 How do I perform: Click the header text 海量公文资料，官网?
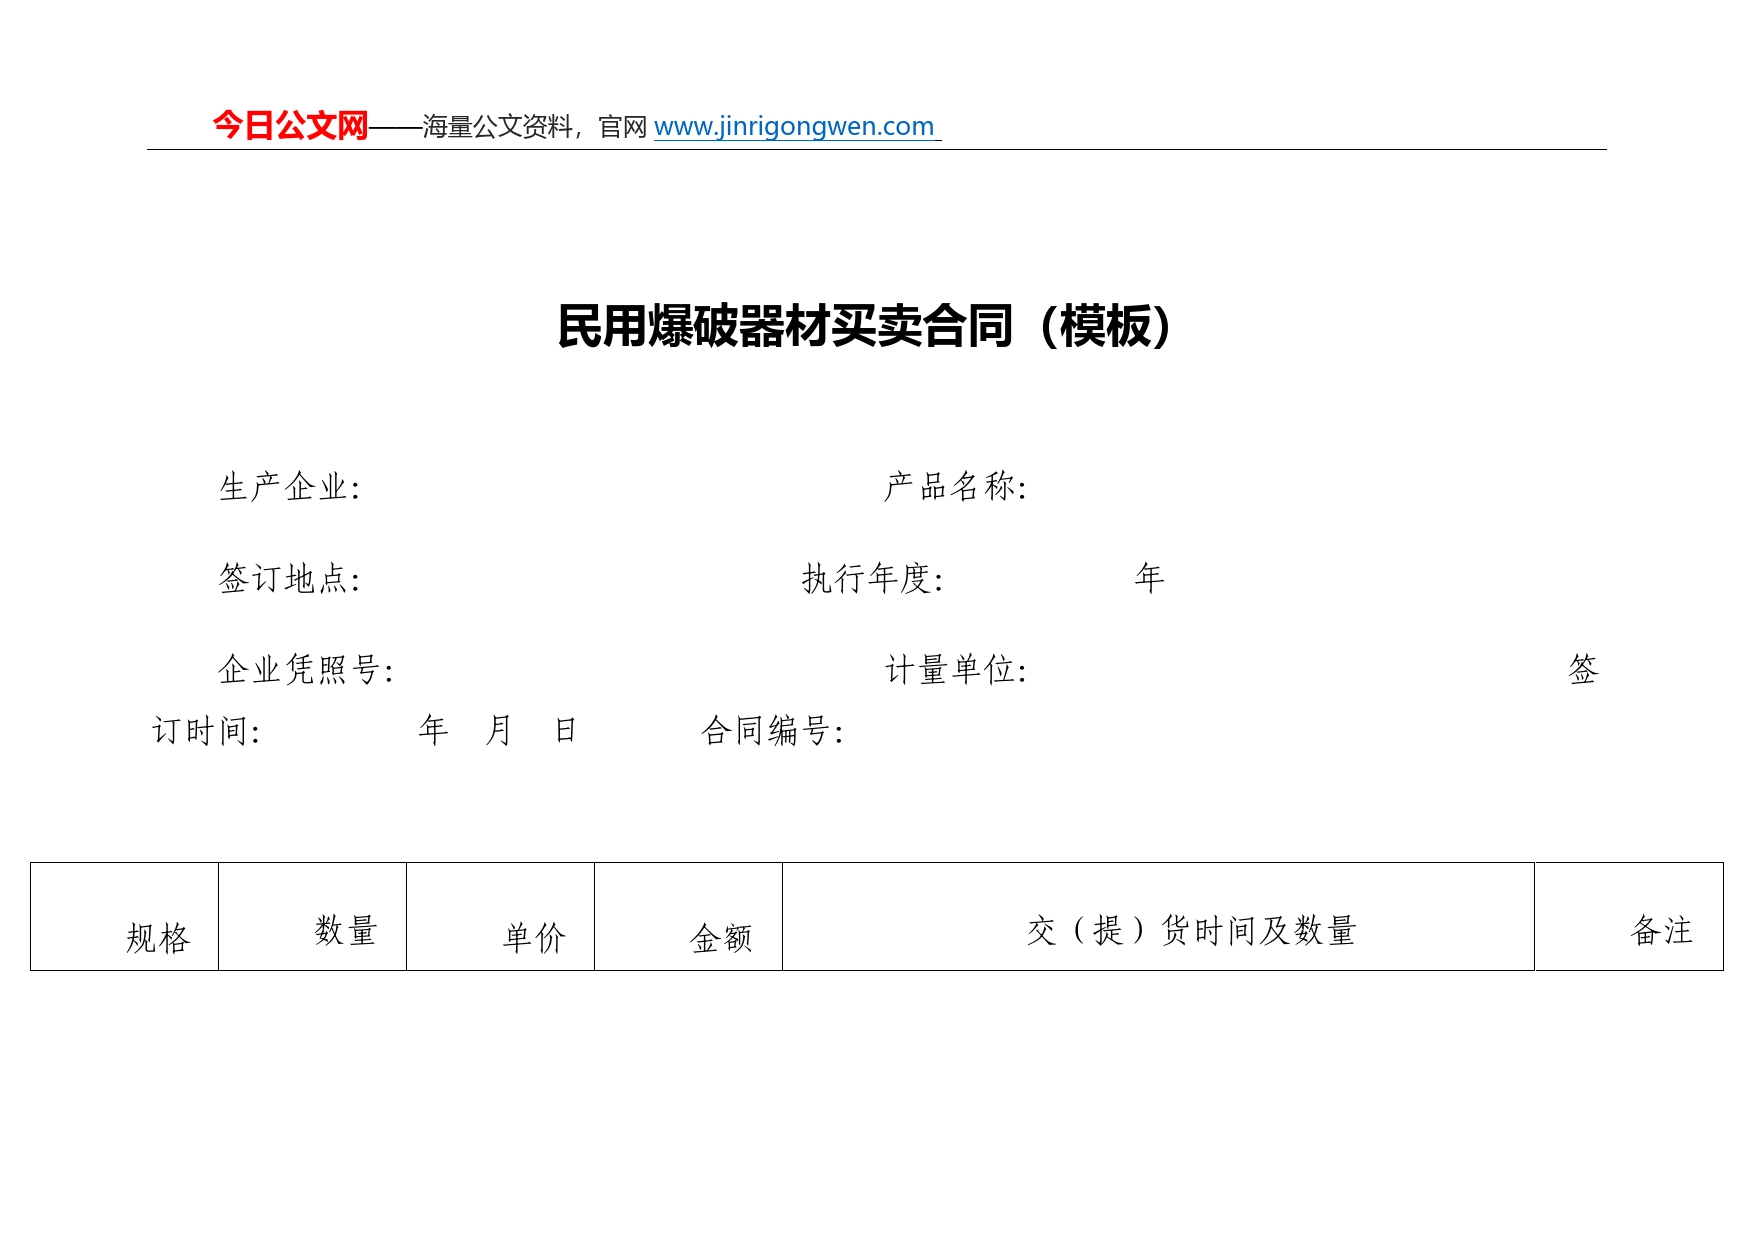534,127
